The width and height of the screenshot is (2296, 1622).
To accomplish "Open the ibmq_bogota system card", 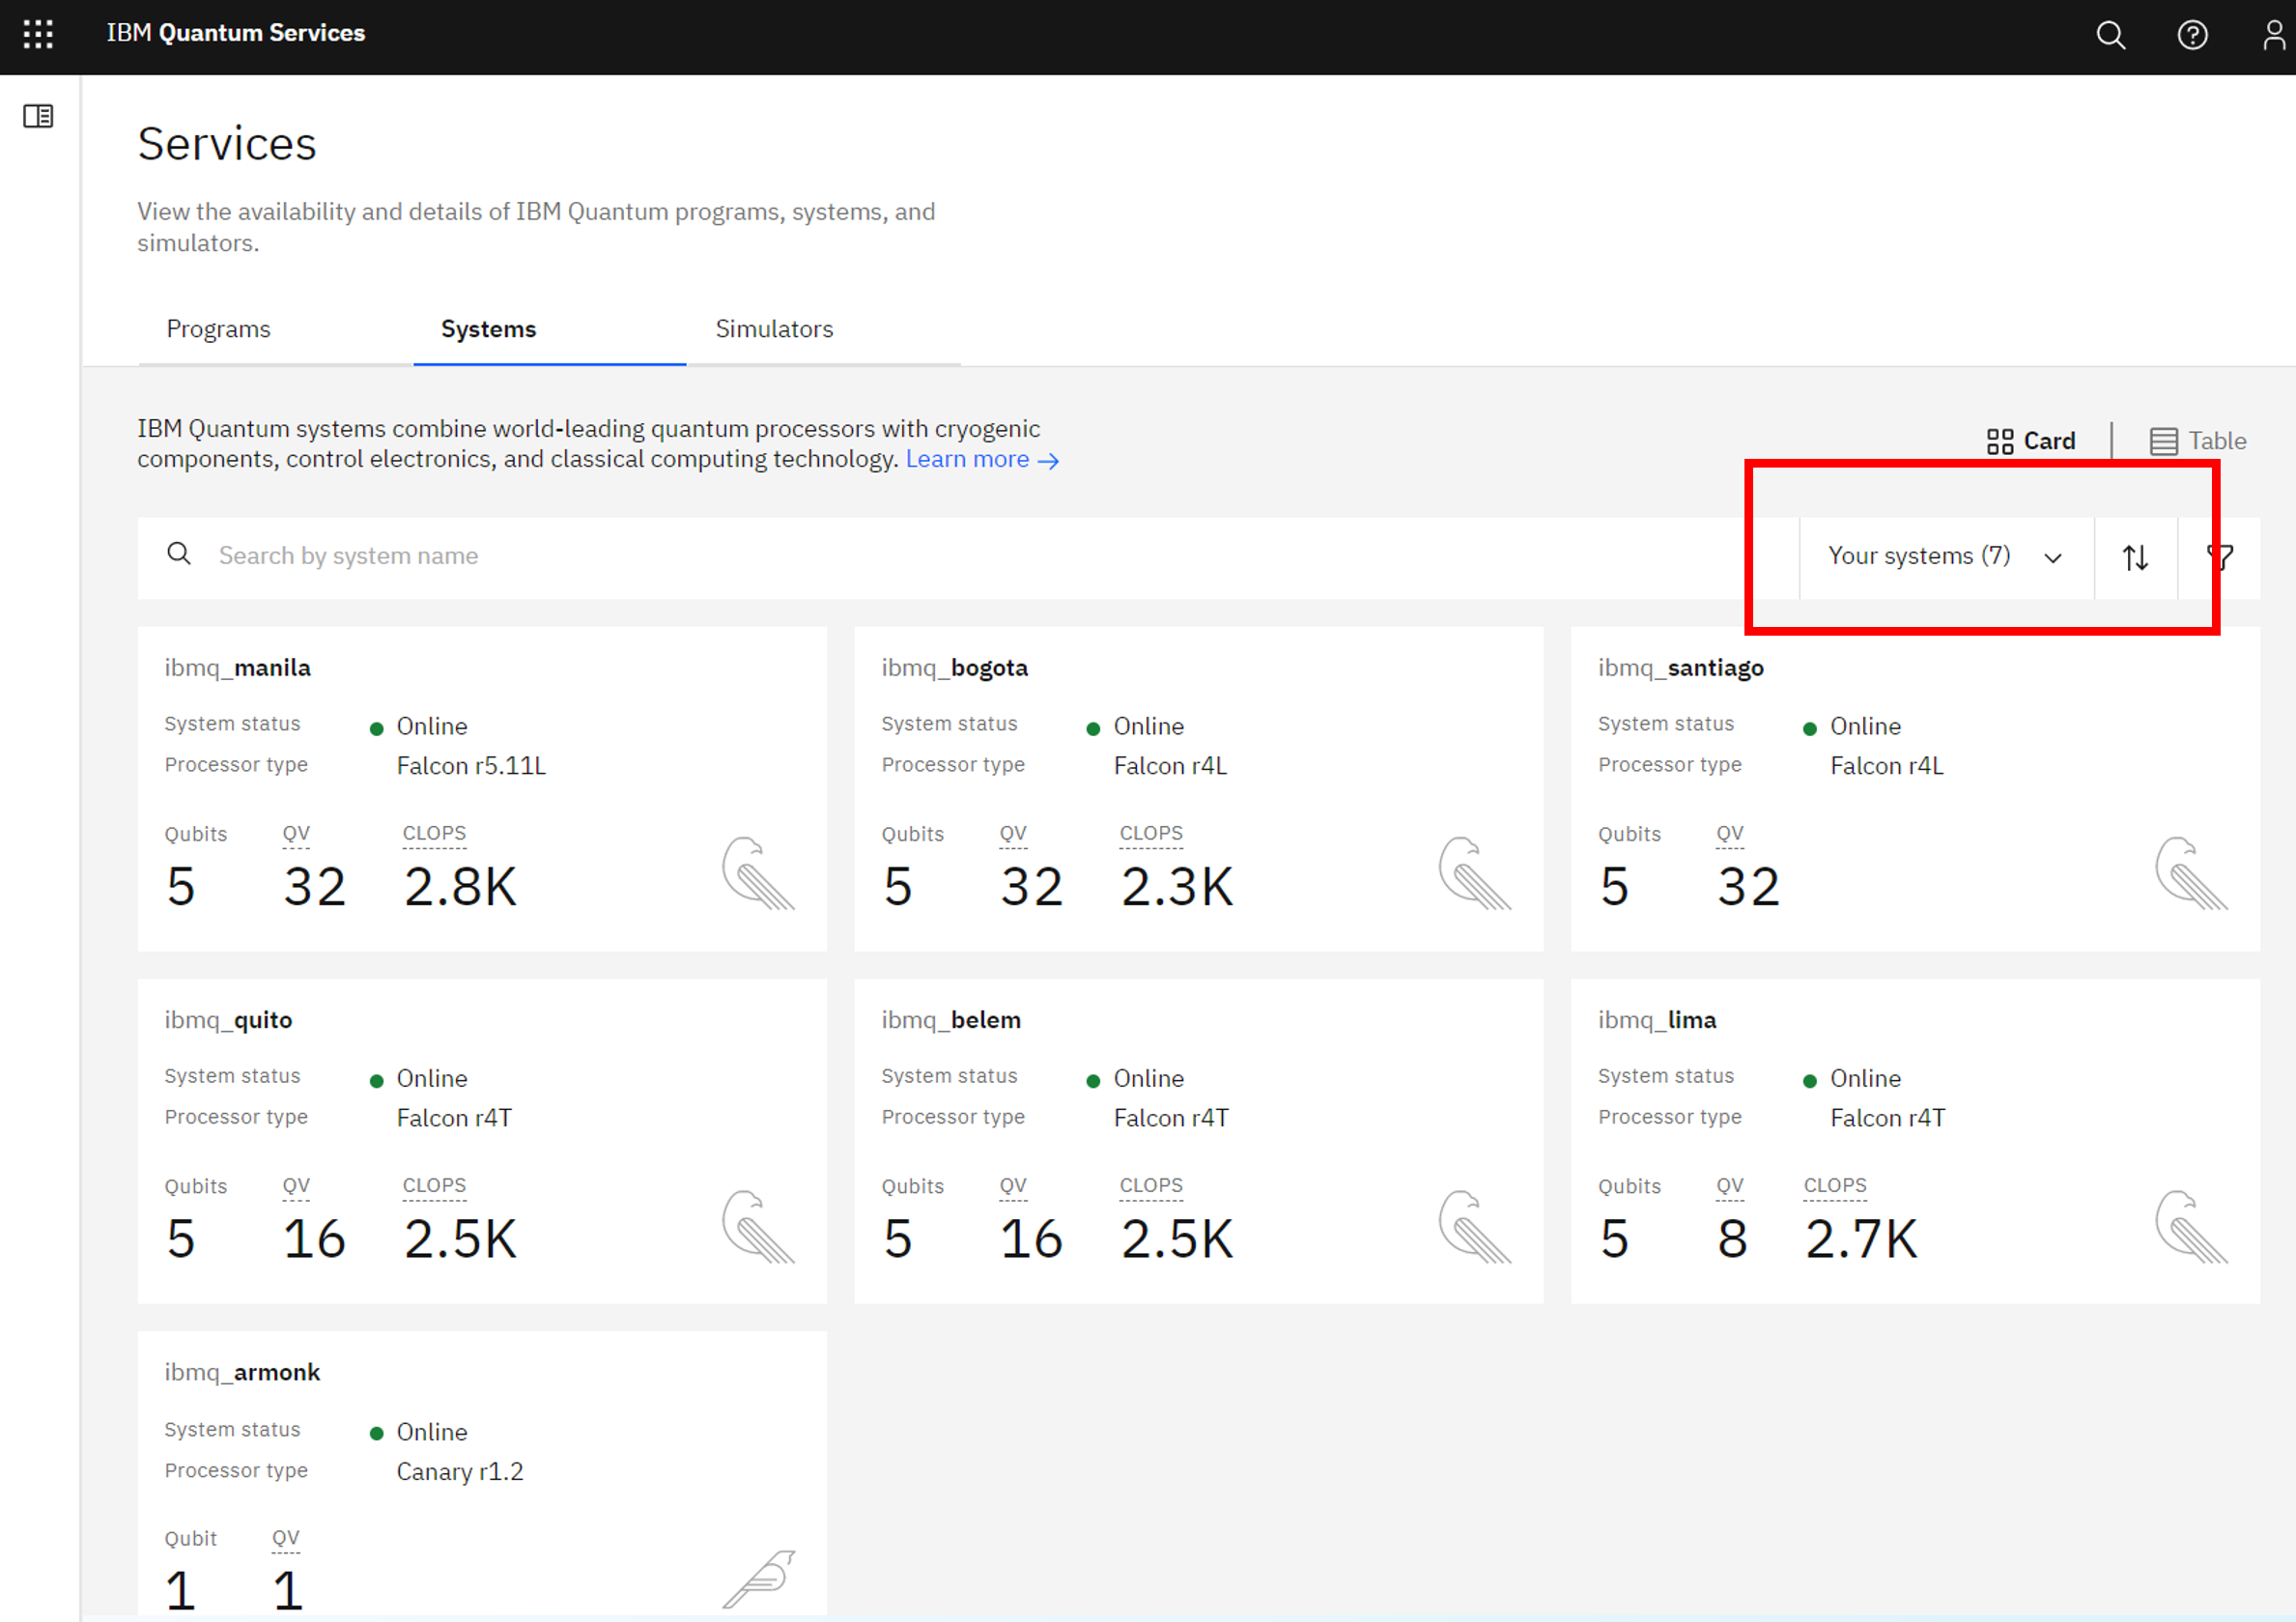I will 1198,789.
